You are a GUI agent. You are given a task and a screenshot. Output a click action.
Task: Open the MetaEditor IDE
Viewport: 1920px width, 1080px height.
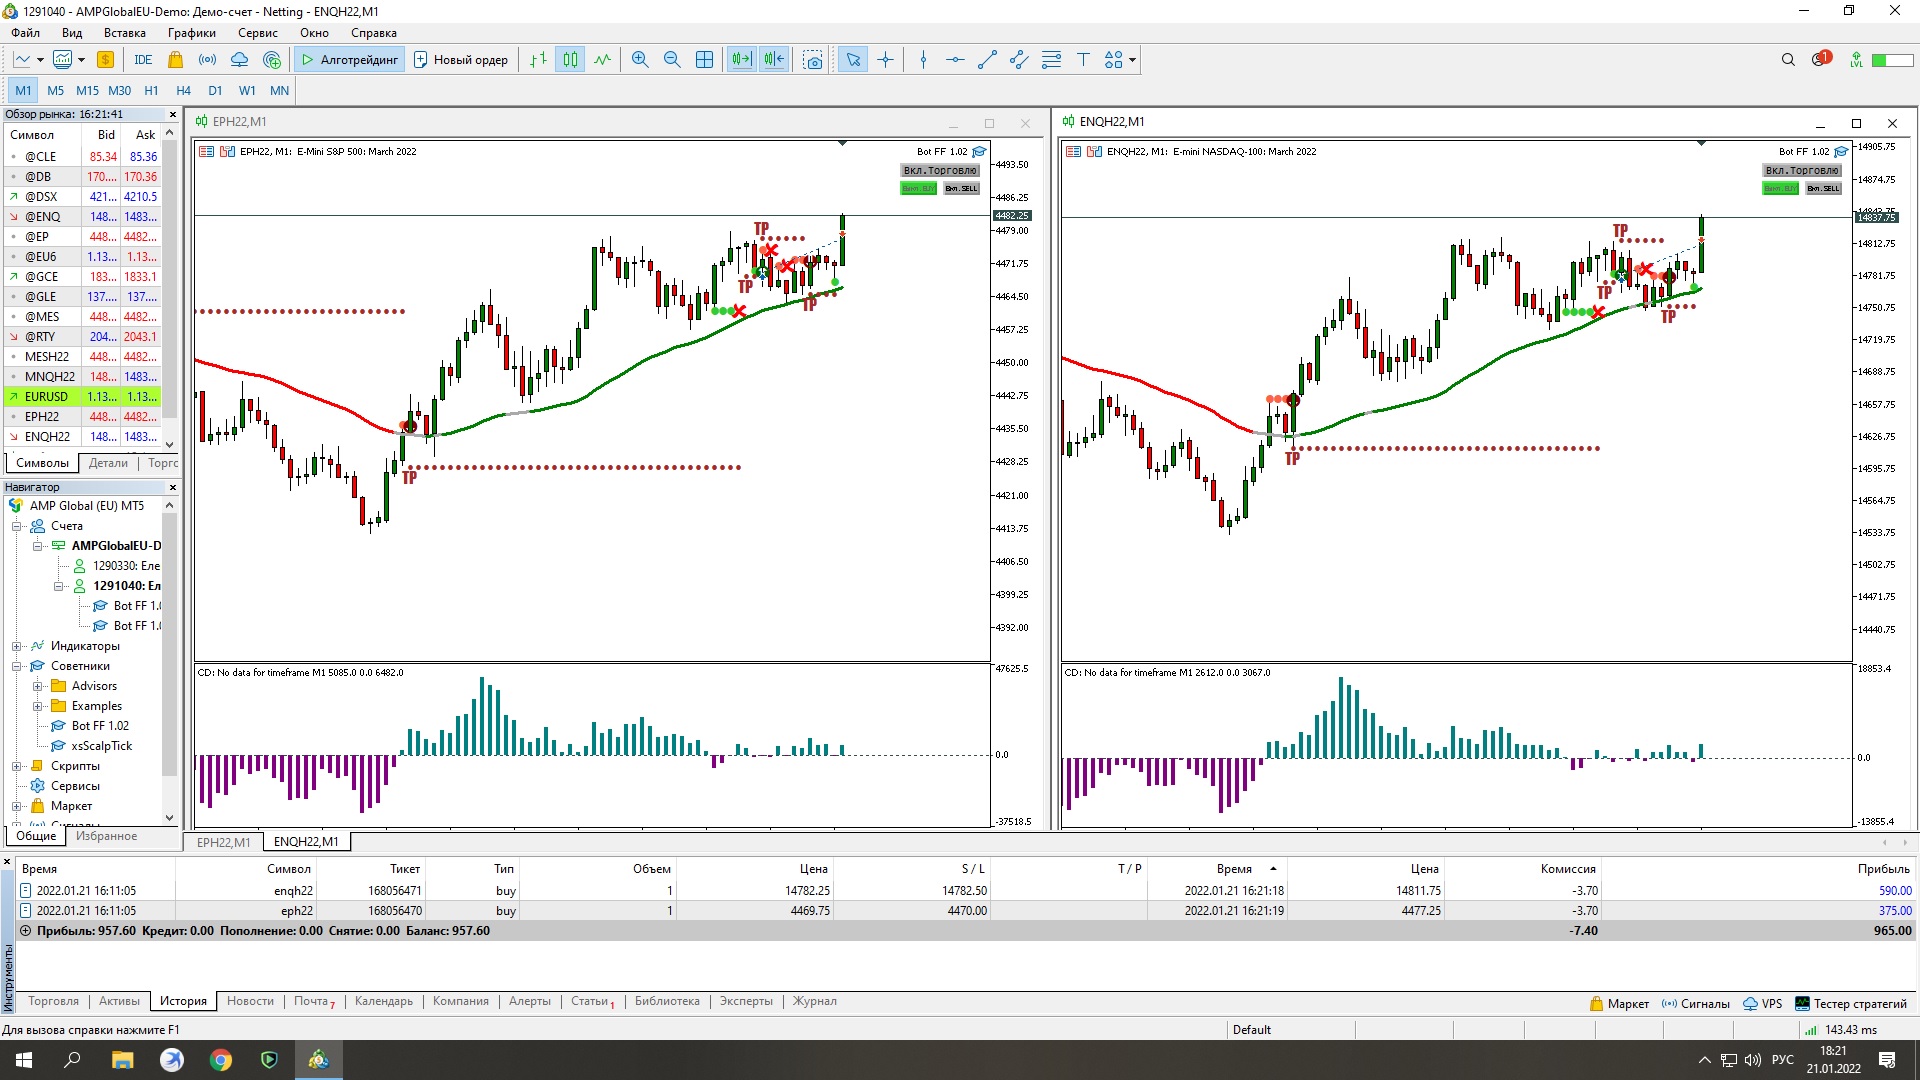pyautogui.click(x=143, y=60)
